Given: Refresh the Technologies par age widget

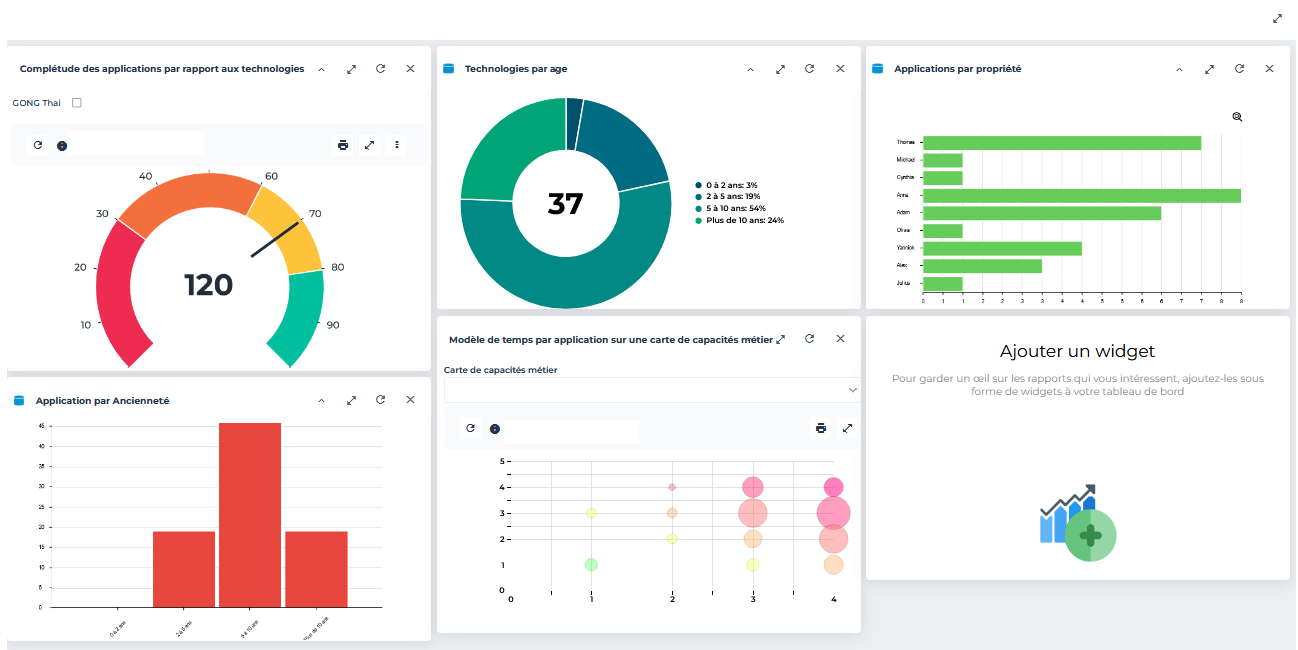Looking at the screenshot, I should pos(810,69).
